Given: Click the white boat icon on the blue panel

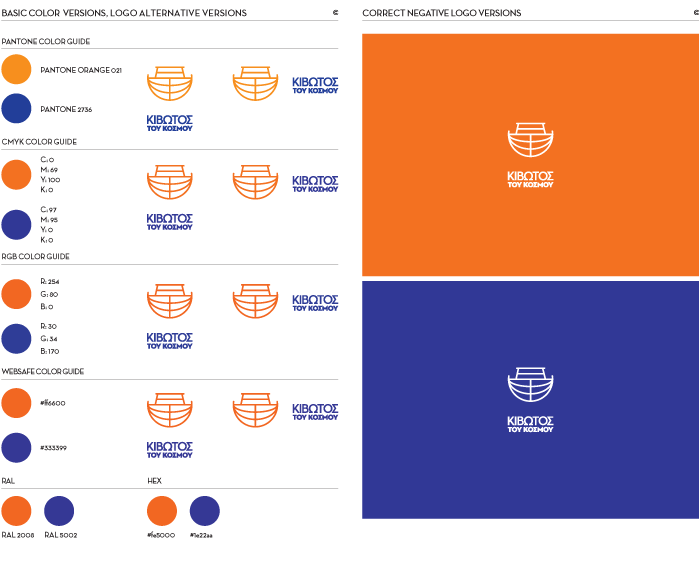Looking at the screenshot, I should [530, 385].
